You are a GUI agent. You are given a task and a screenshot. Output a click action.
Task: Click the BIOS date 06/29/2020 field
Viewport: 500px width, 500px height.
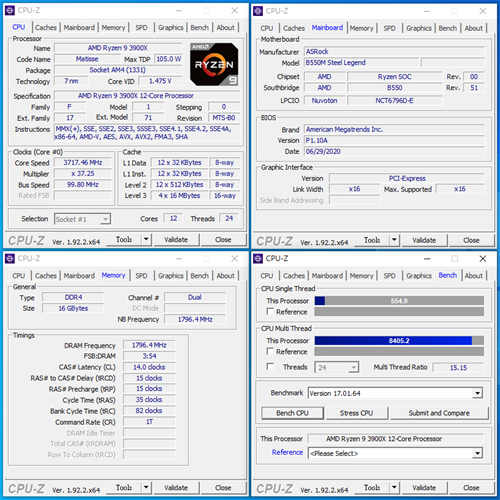pos(394,151)
